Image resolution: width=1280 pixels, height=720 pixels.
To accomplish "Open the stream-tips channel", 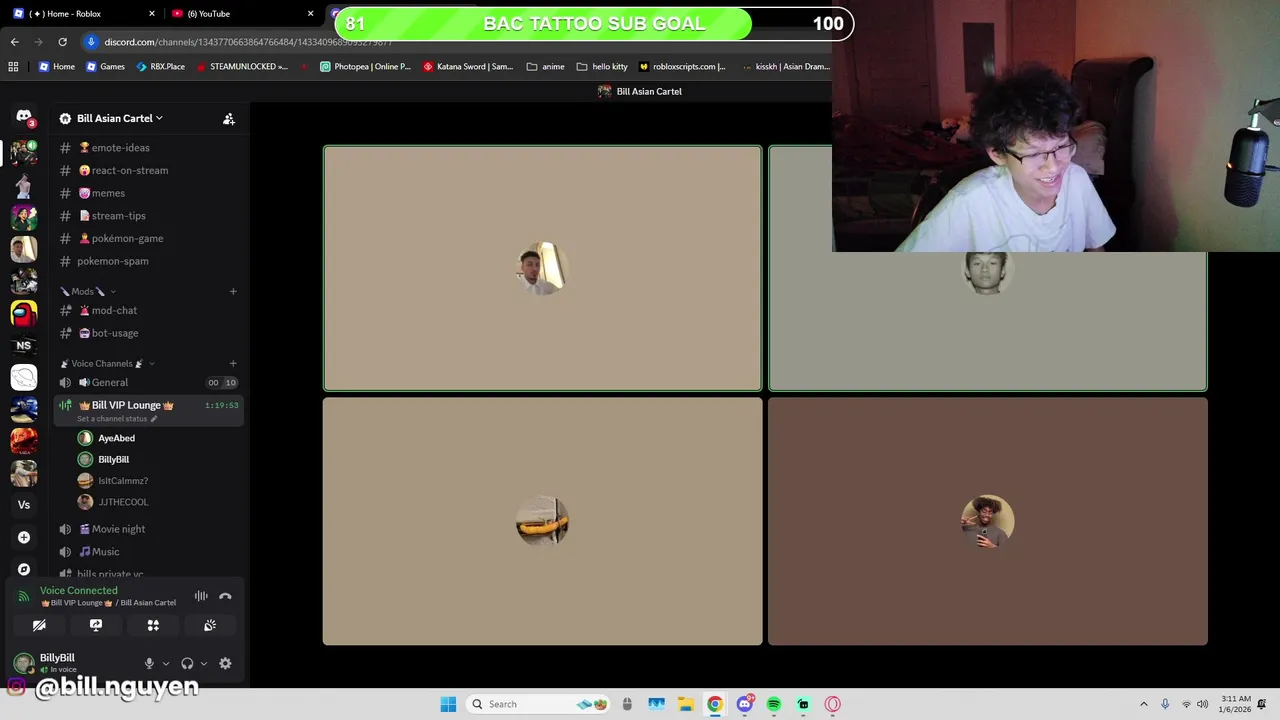I will [x=149, y=215].
